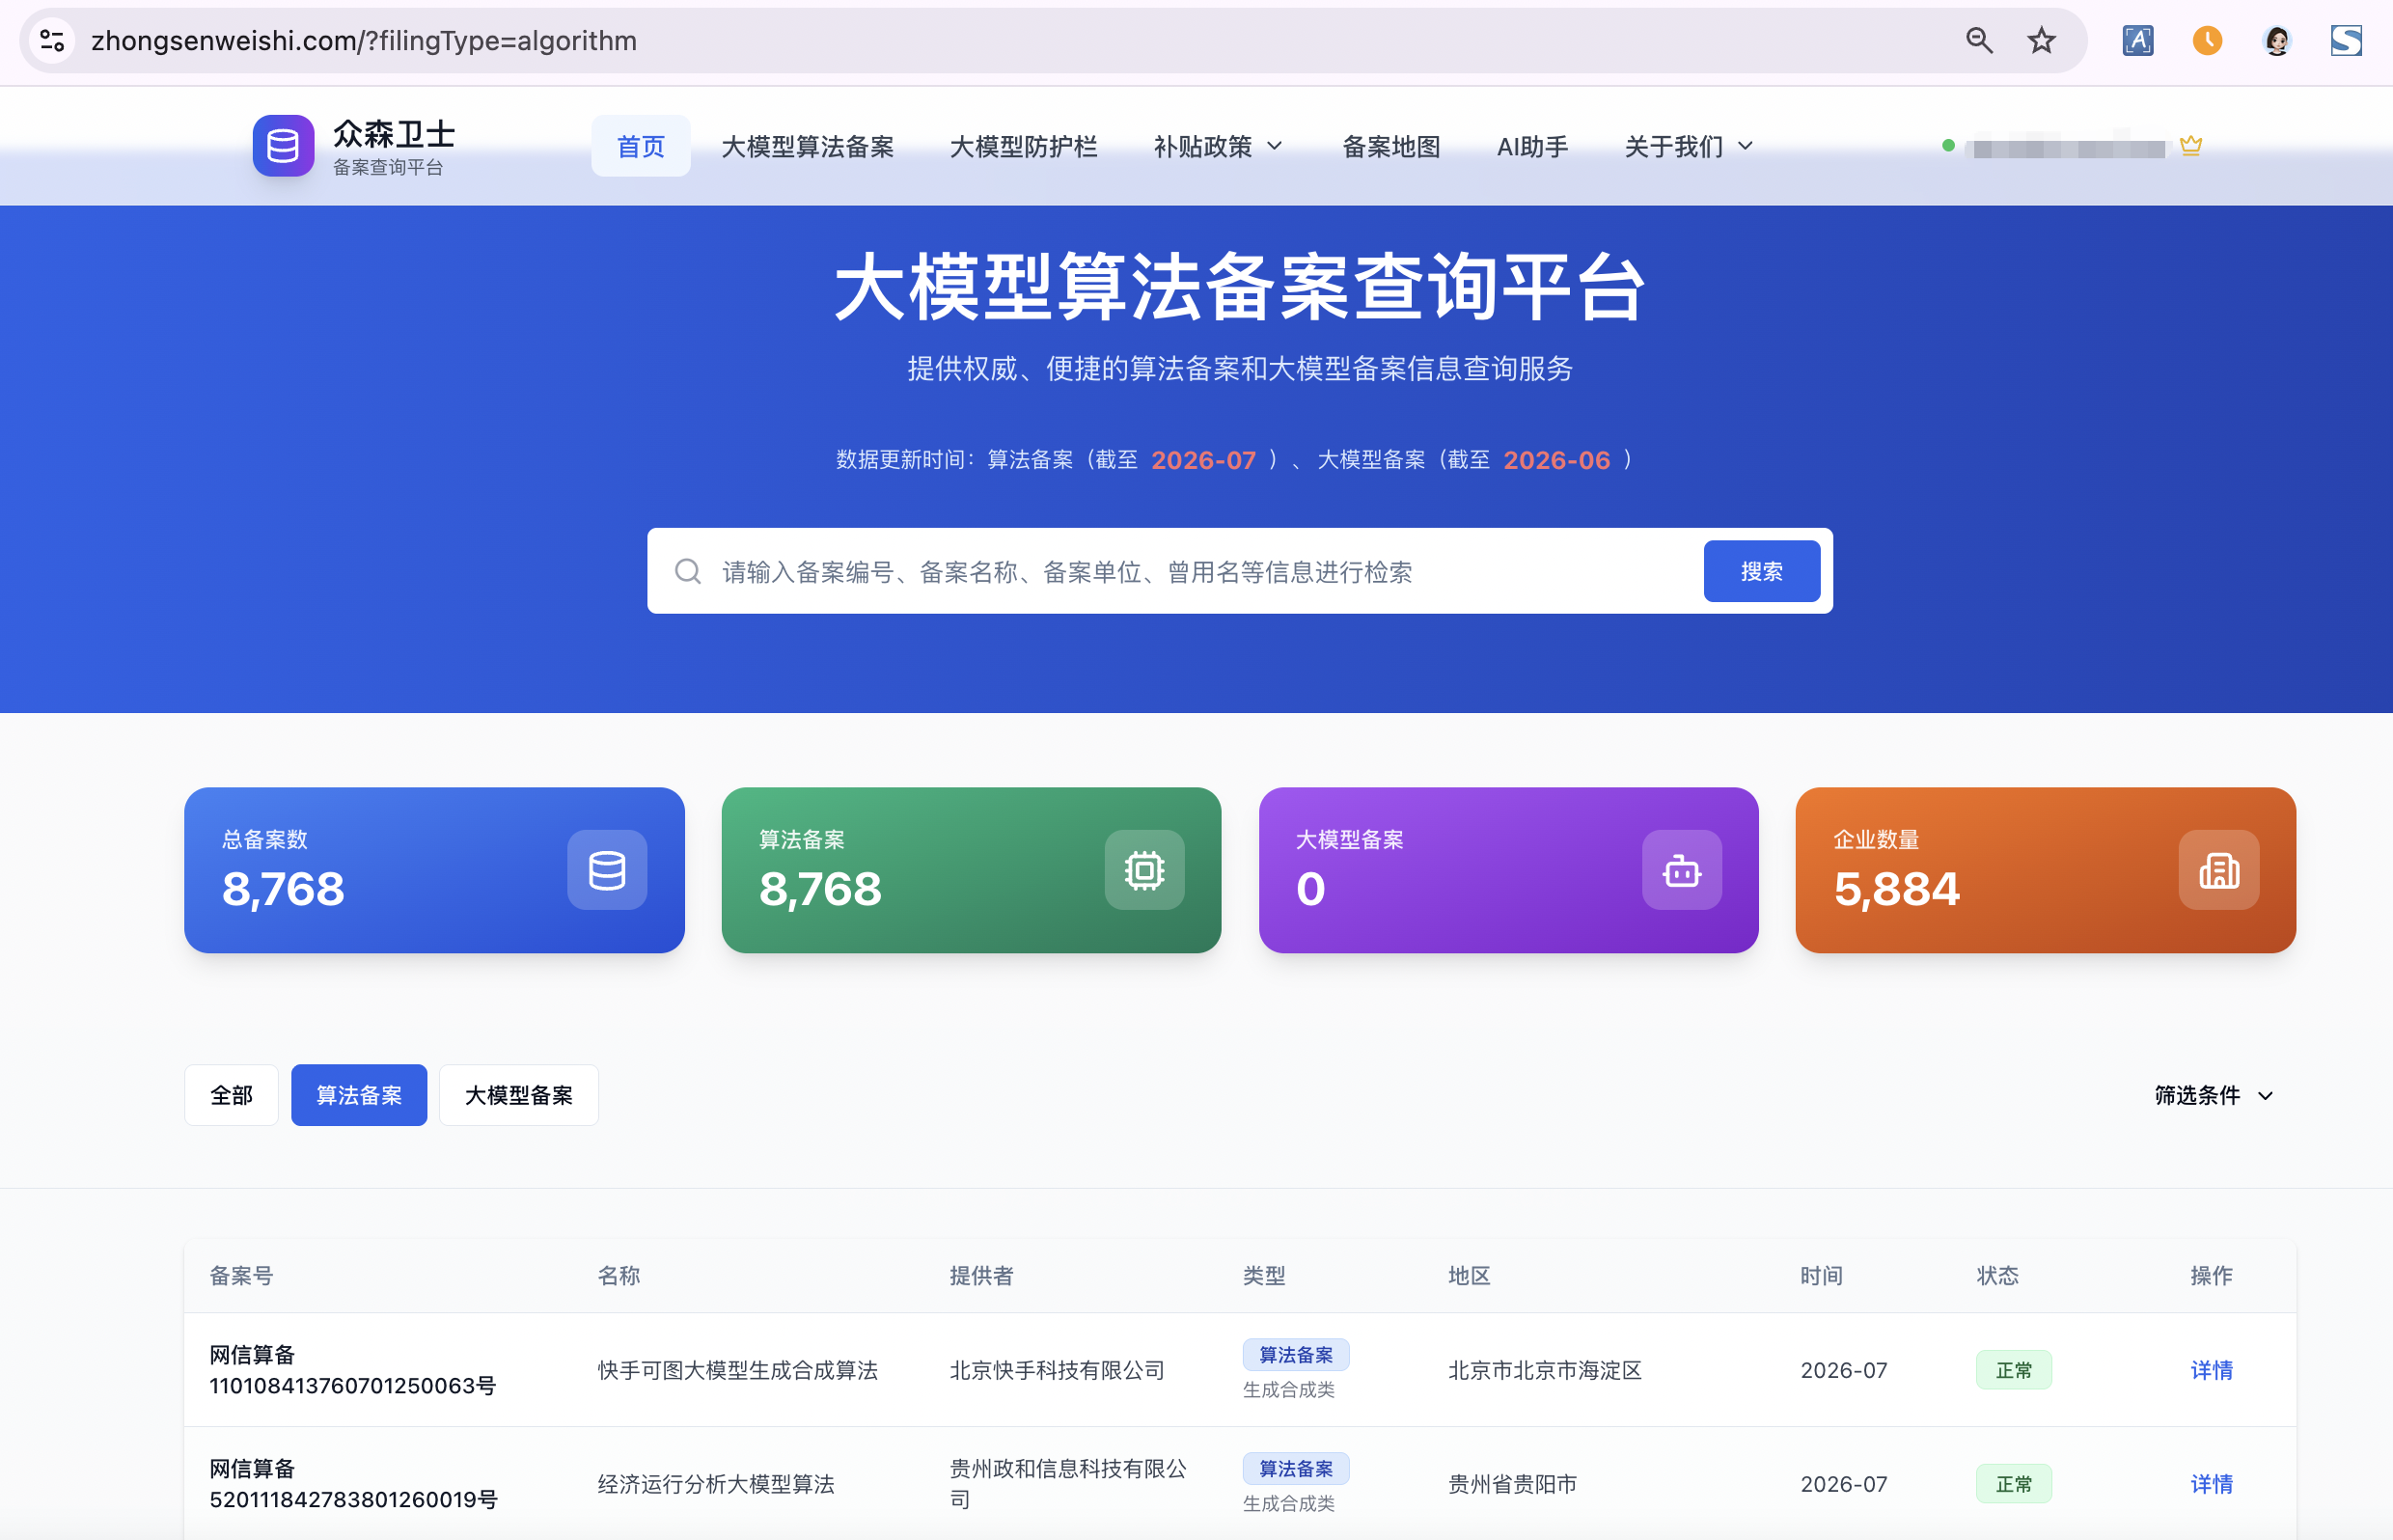Open the 备案地图 navigation item
The width and height of the screenshot is (2393, 1540).
tap(1391, 147)
